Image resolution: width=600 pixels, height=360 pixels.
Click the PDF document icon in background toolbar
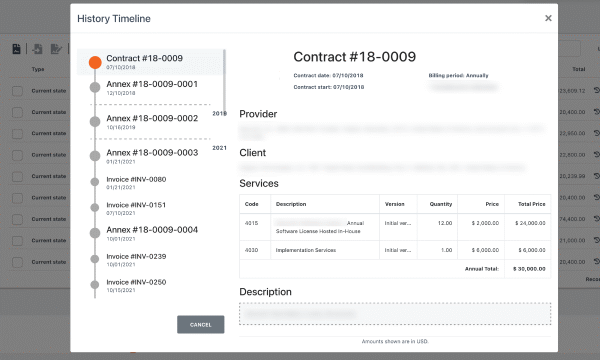(16, 49)
